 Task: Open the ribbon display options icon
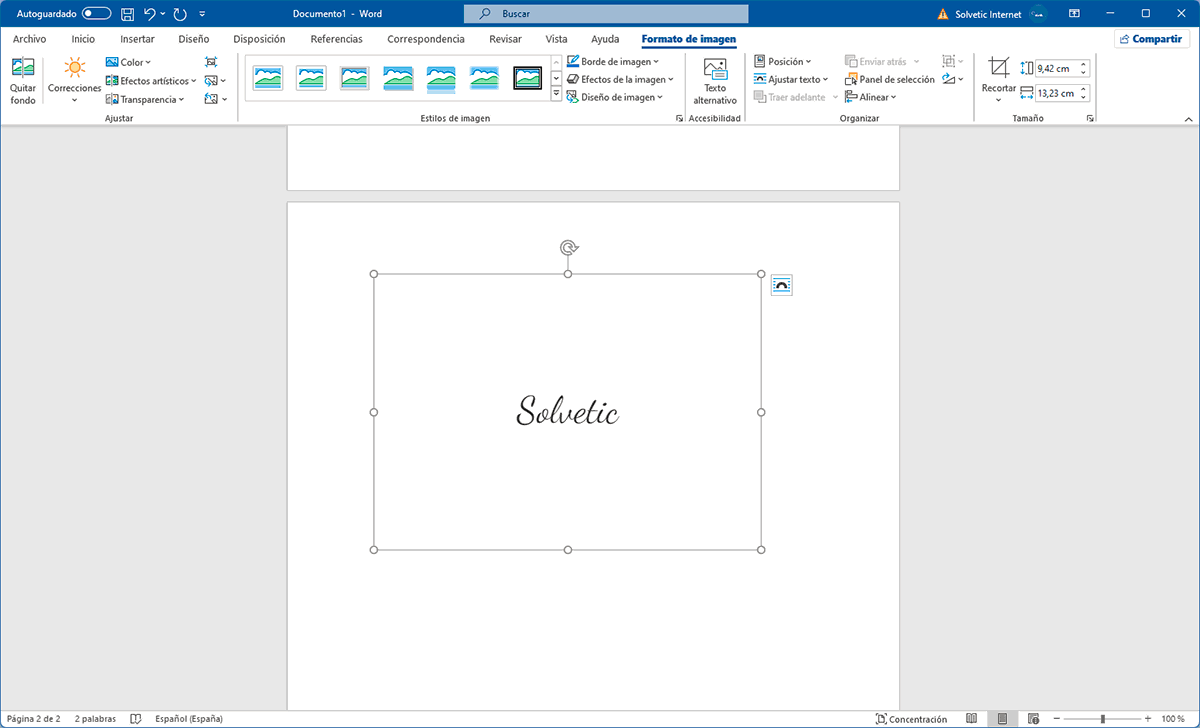click(x=1074, y=14)
